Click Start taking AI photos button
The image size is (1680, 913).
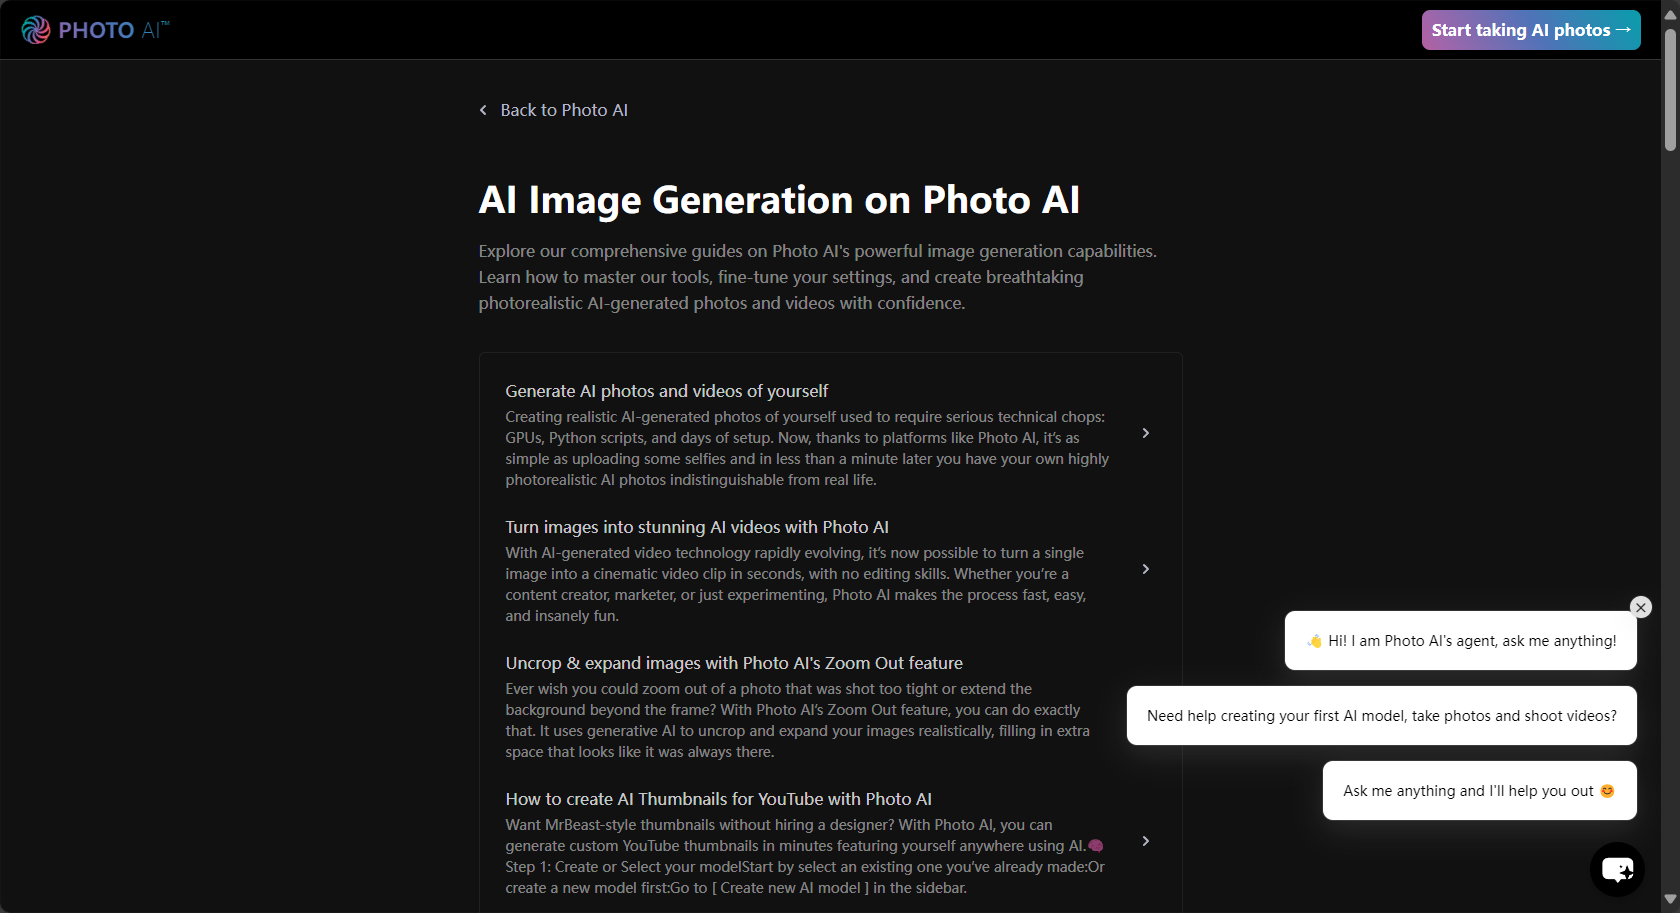click(1531, 30)
